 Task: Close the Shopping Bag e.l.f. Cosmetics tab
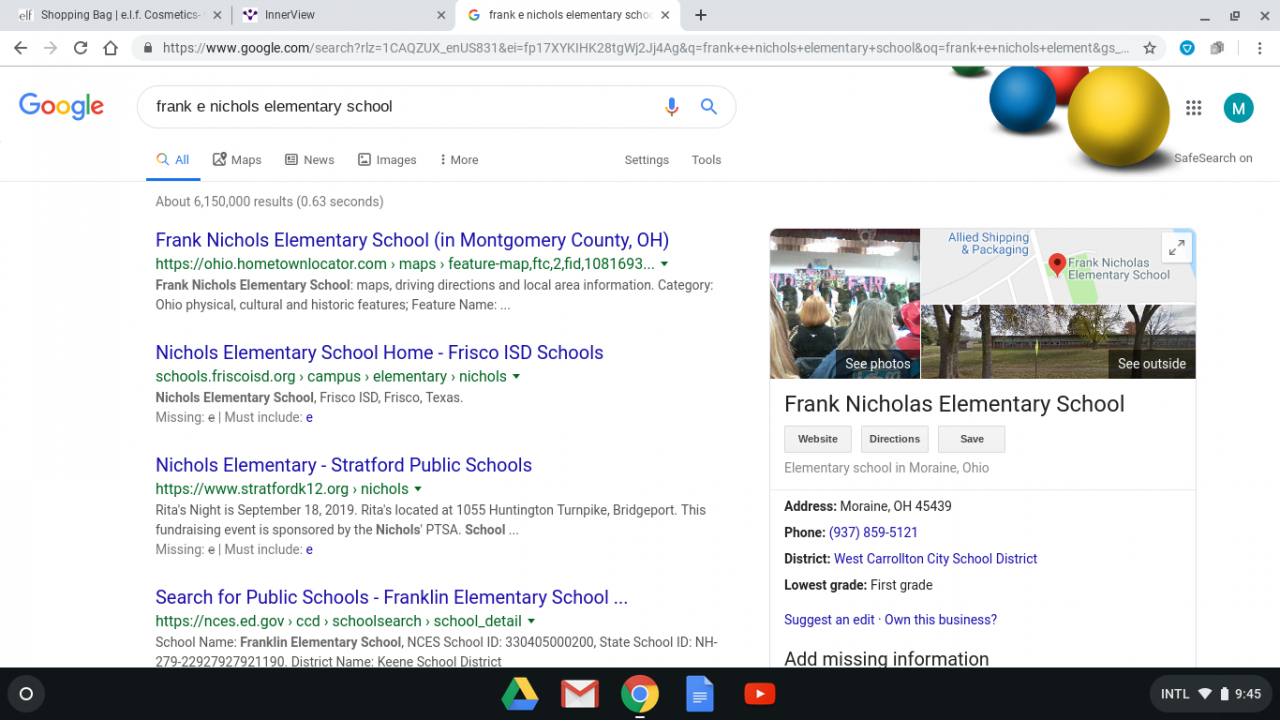217,15
